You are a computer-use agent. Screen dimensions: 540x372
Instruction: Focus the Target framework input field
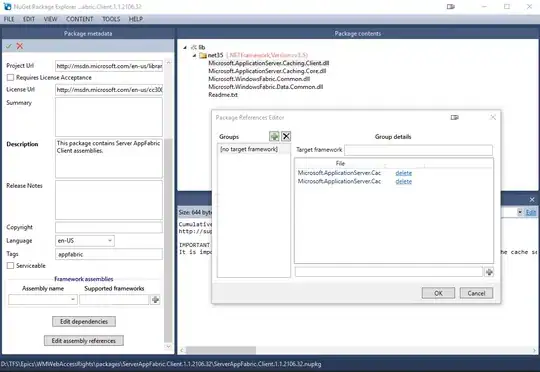point(418,150)
